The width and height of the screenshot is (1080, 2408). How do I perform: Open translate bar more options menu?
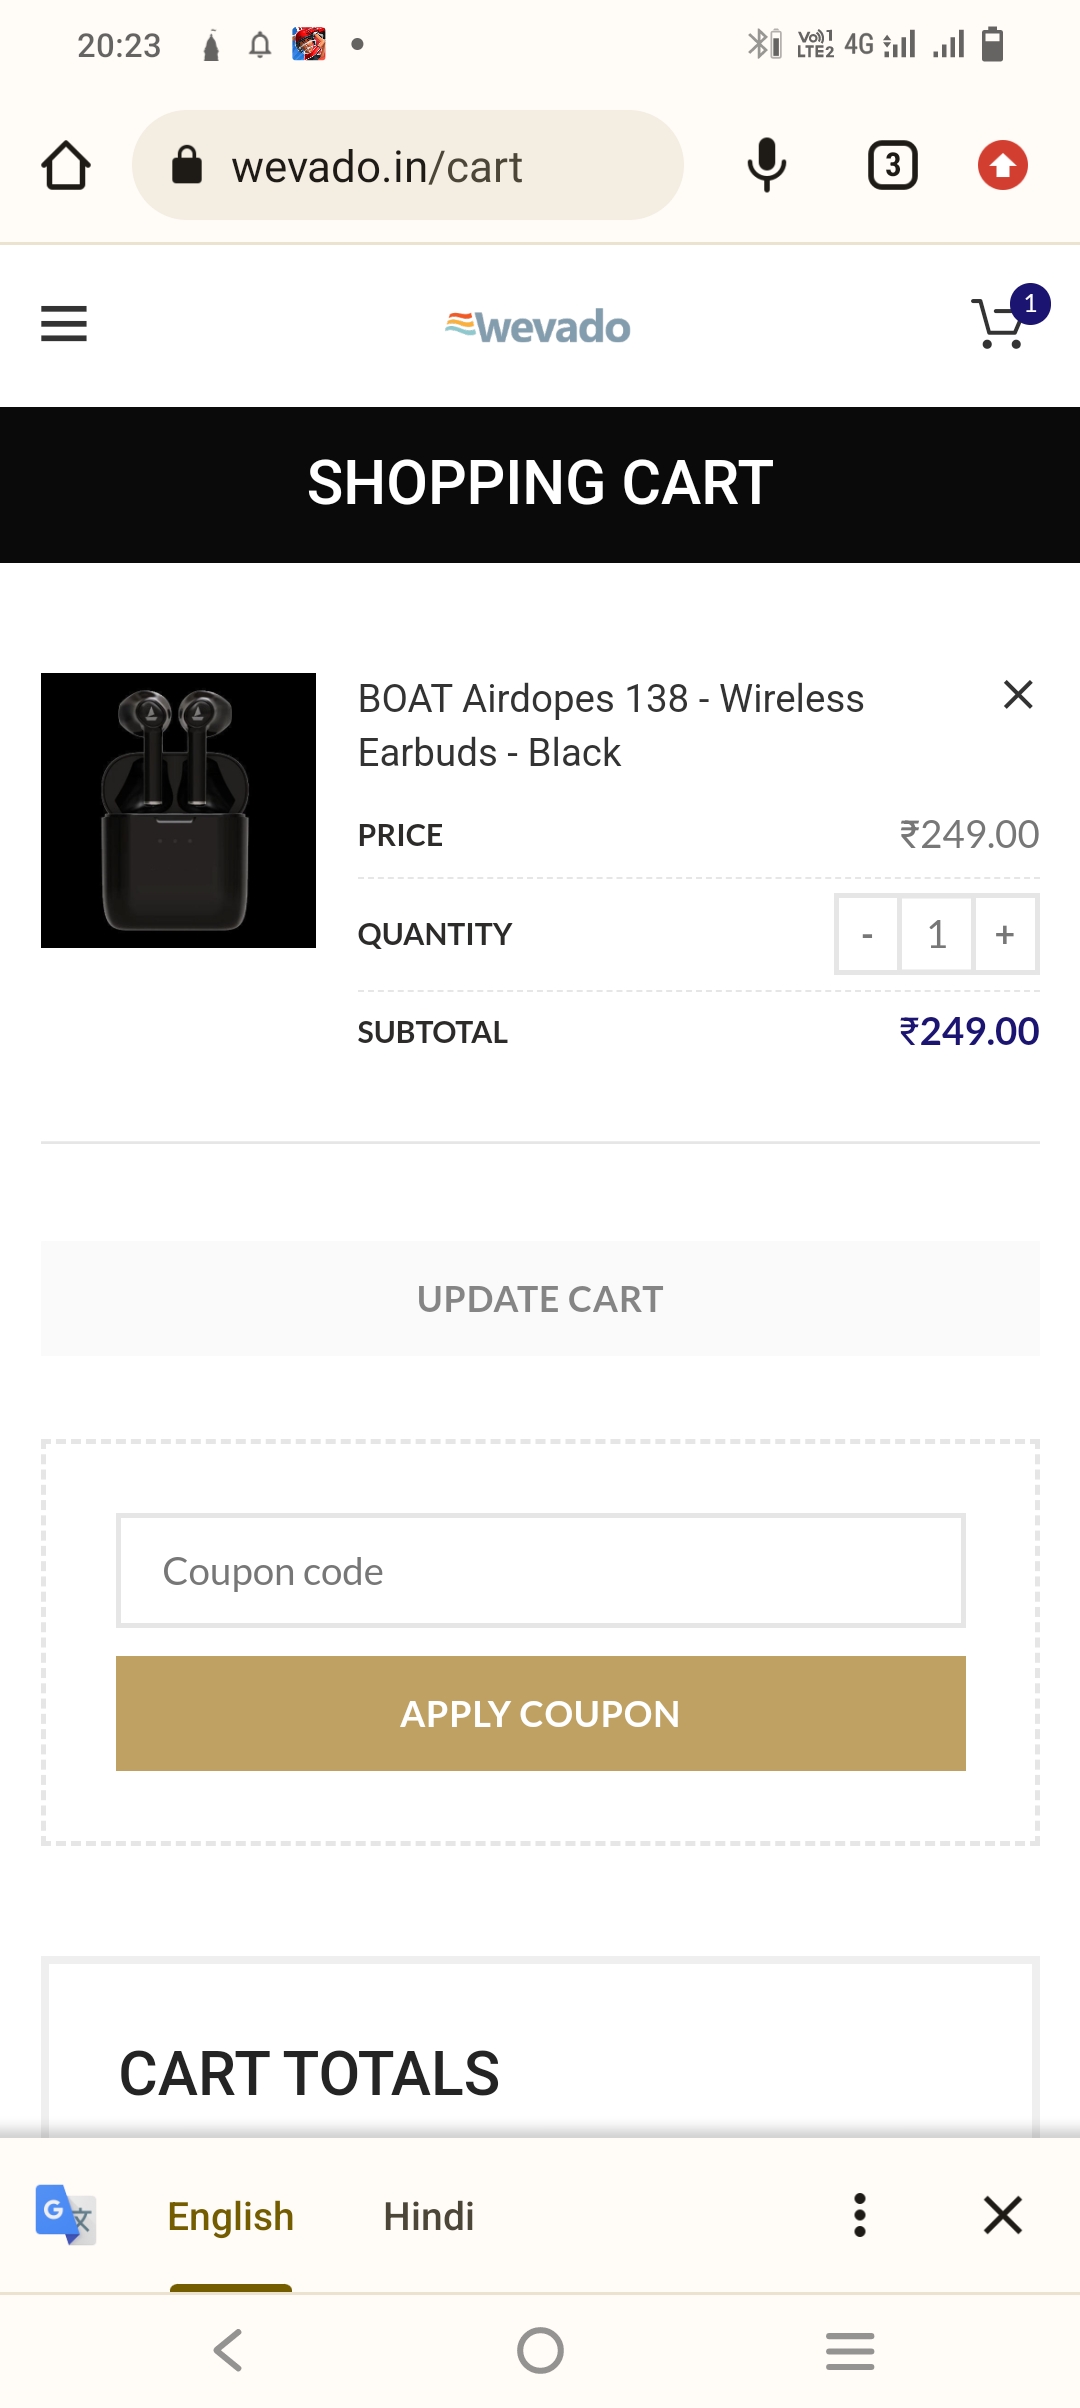click(x=859, y=2215)
